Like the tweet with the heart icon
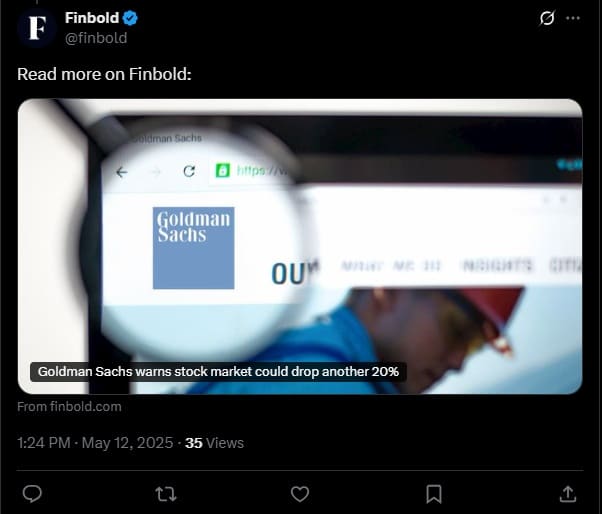The height and width of the screenshot is (514, 602). coord(300,494)
